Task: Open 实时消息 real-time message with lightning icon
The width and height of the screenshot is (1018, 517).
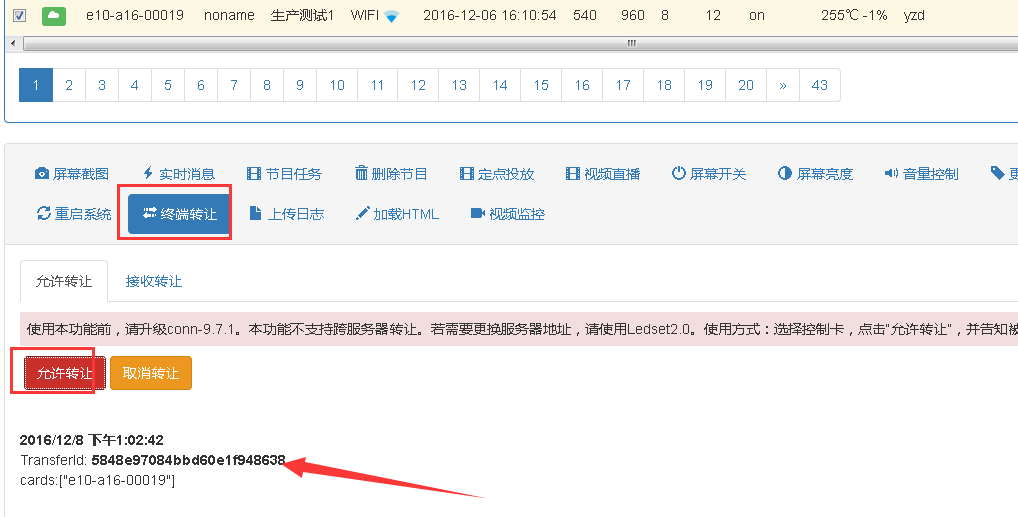Action: click(x=179, y=174)
